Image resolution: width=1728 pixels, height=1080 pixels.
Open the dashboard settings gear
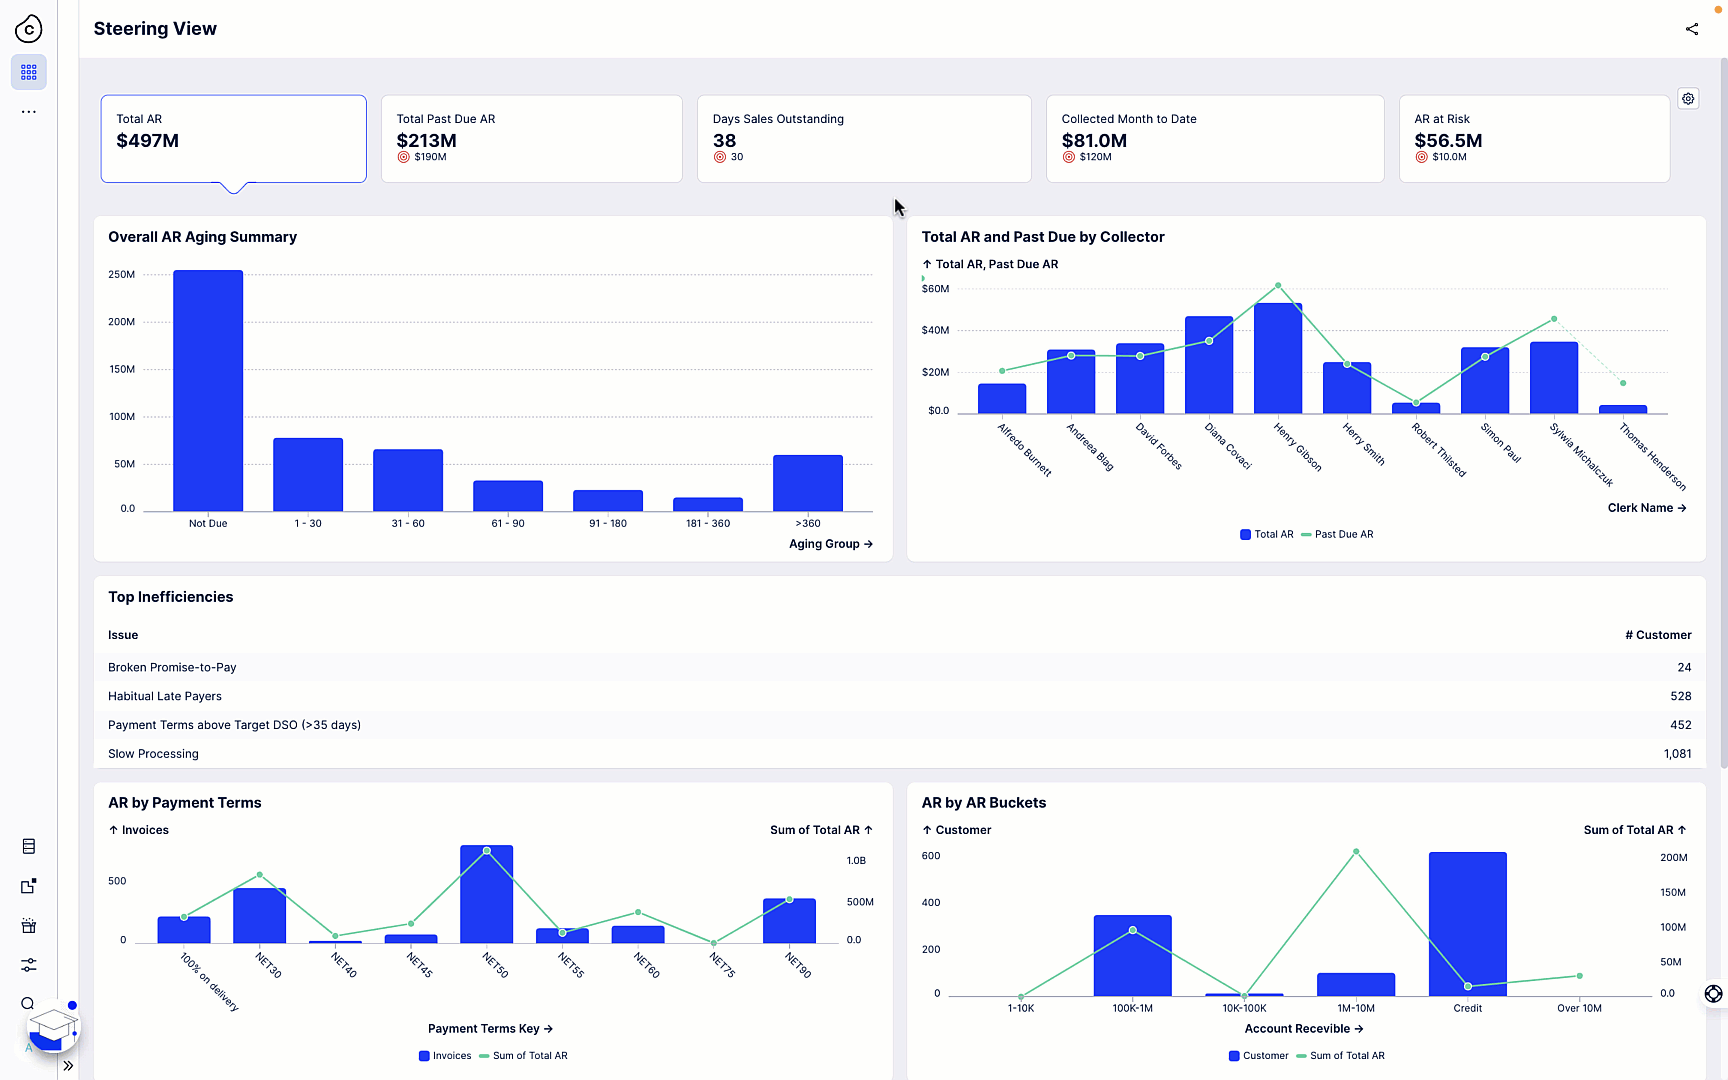tap(1687, 98)
